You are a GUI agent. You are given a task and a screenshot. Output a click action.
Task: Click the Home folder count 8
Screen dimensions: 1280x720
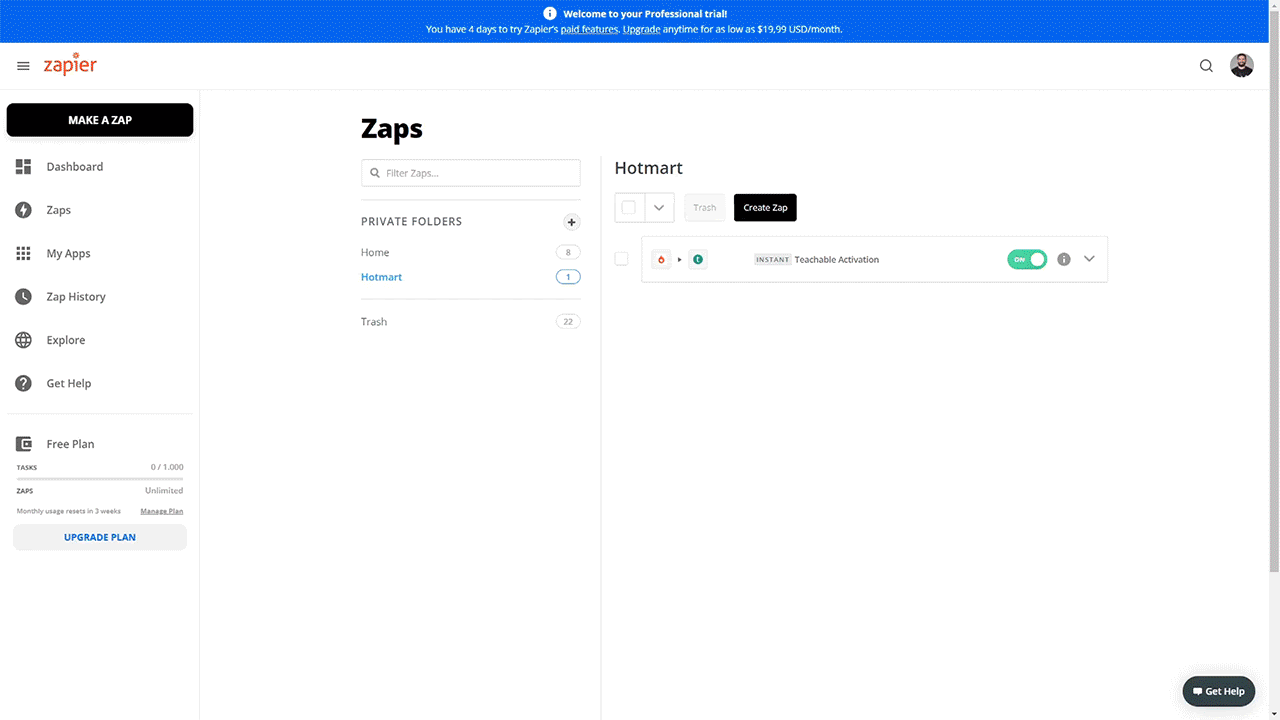click(x=568, y=253)
